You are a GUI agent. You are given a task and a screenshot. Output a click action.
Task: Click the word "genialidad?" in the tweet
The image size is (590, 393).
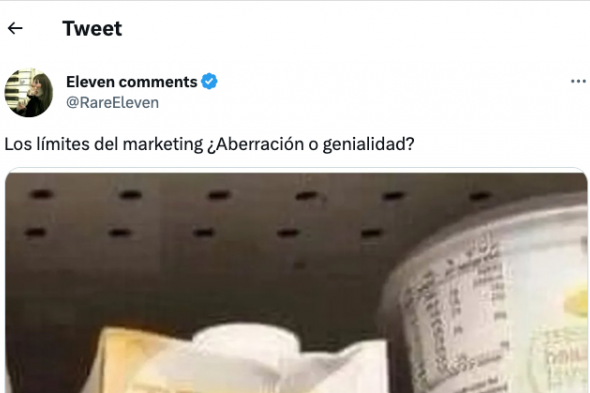pos(368,144)
